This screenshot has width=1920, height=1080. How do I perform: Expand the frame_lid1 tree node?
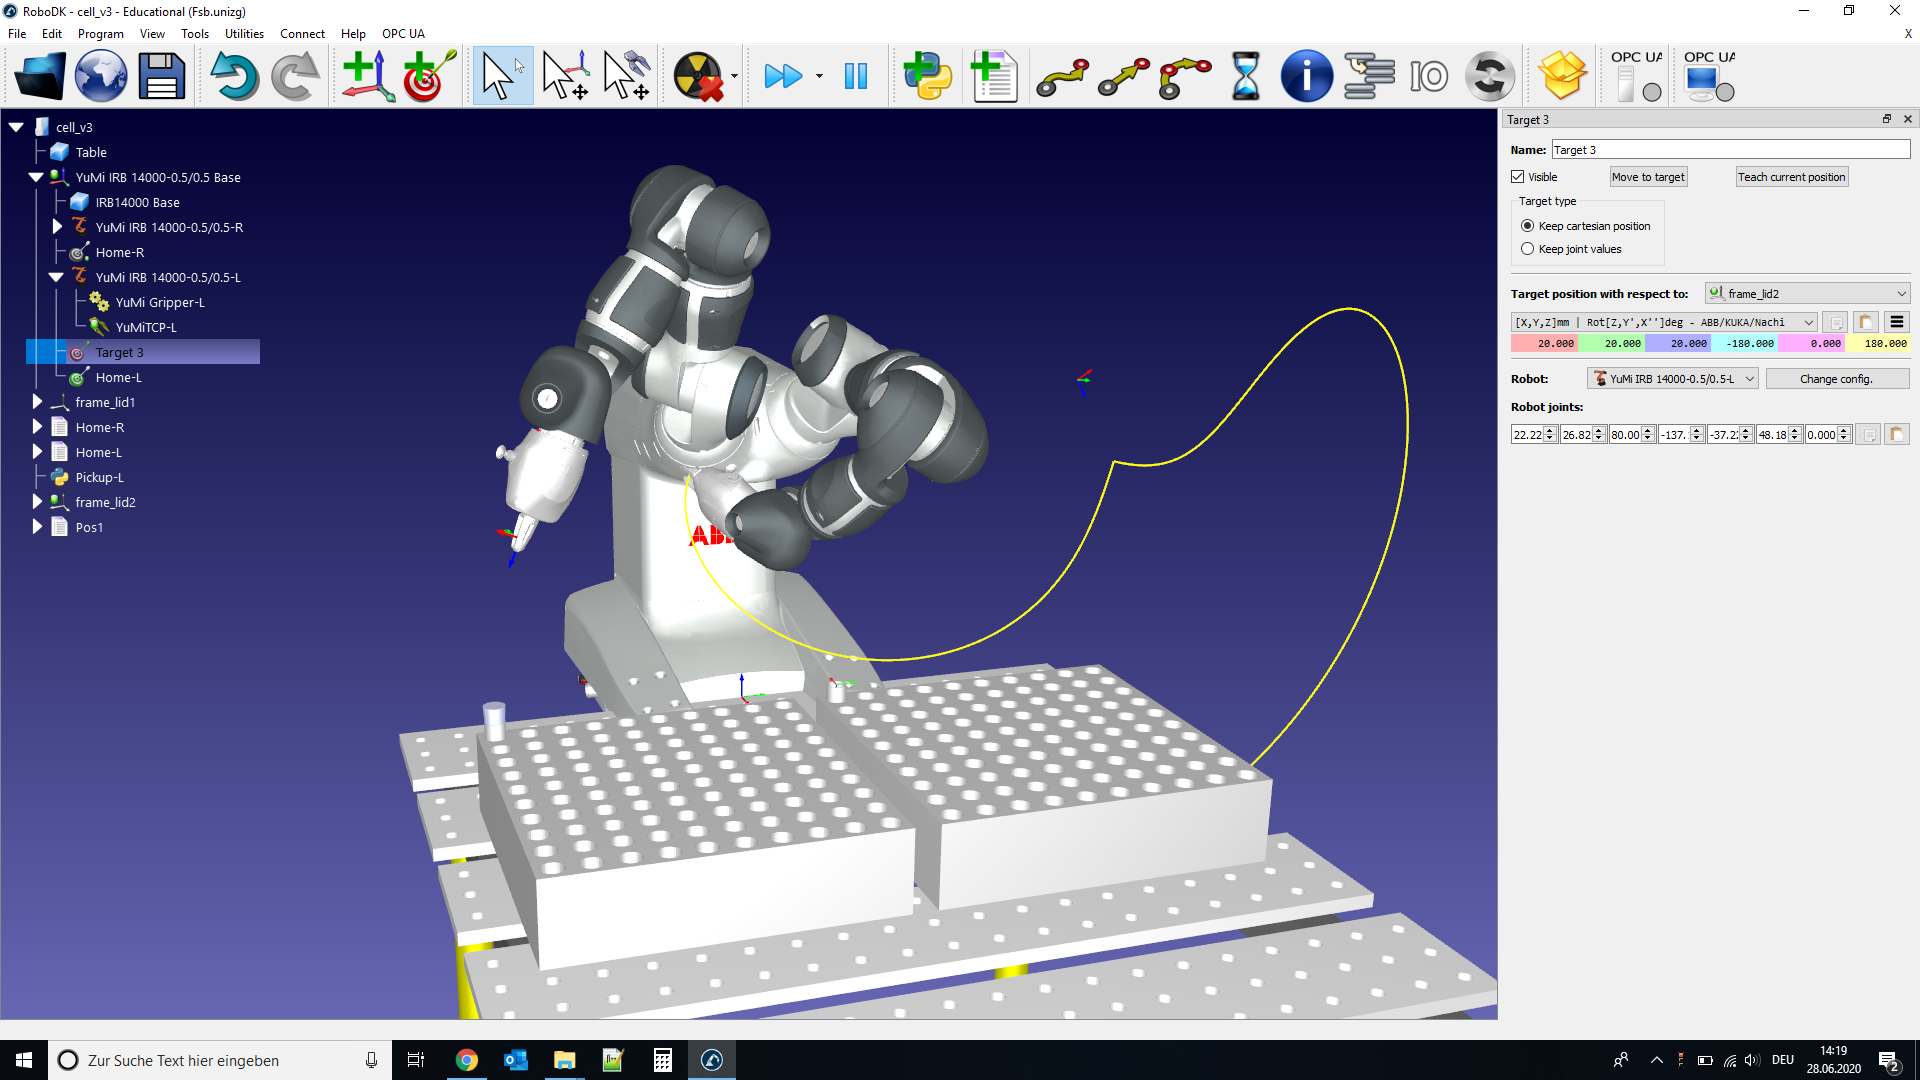37,402
